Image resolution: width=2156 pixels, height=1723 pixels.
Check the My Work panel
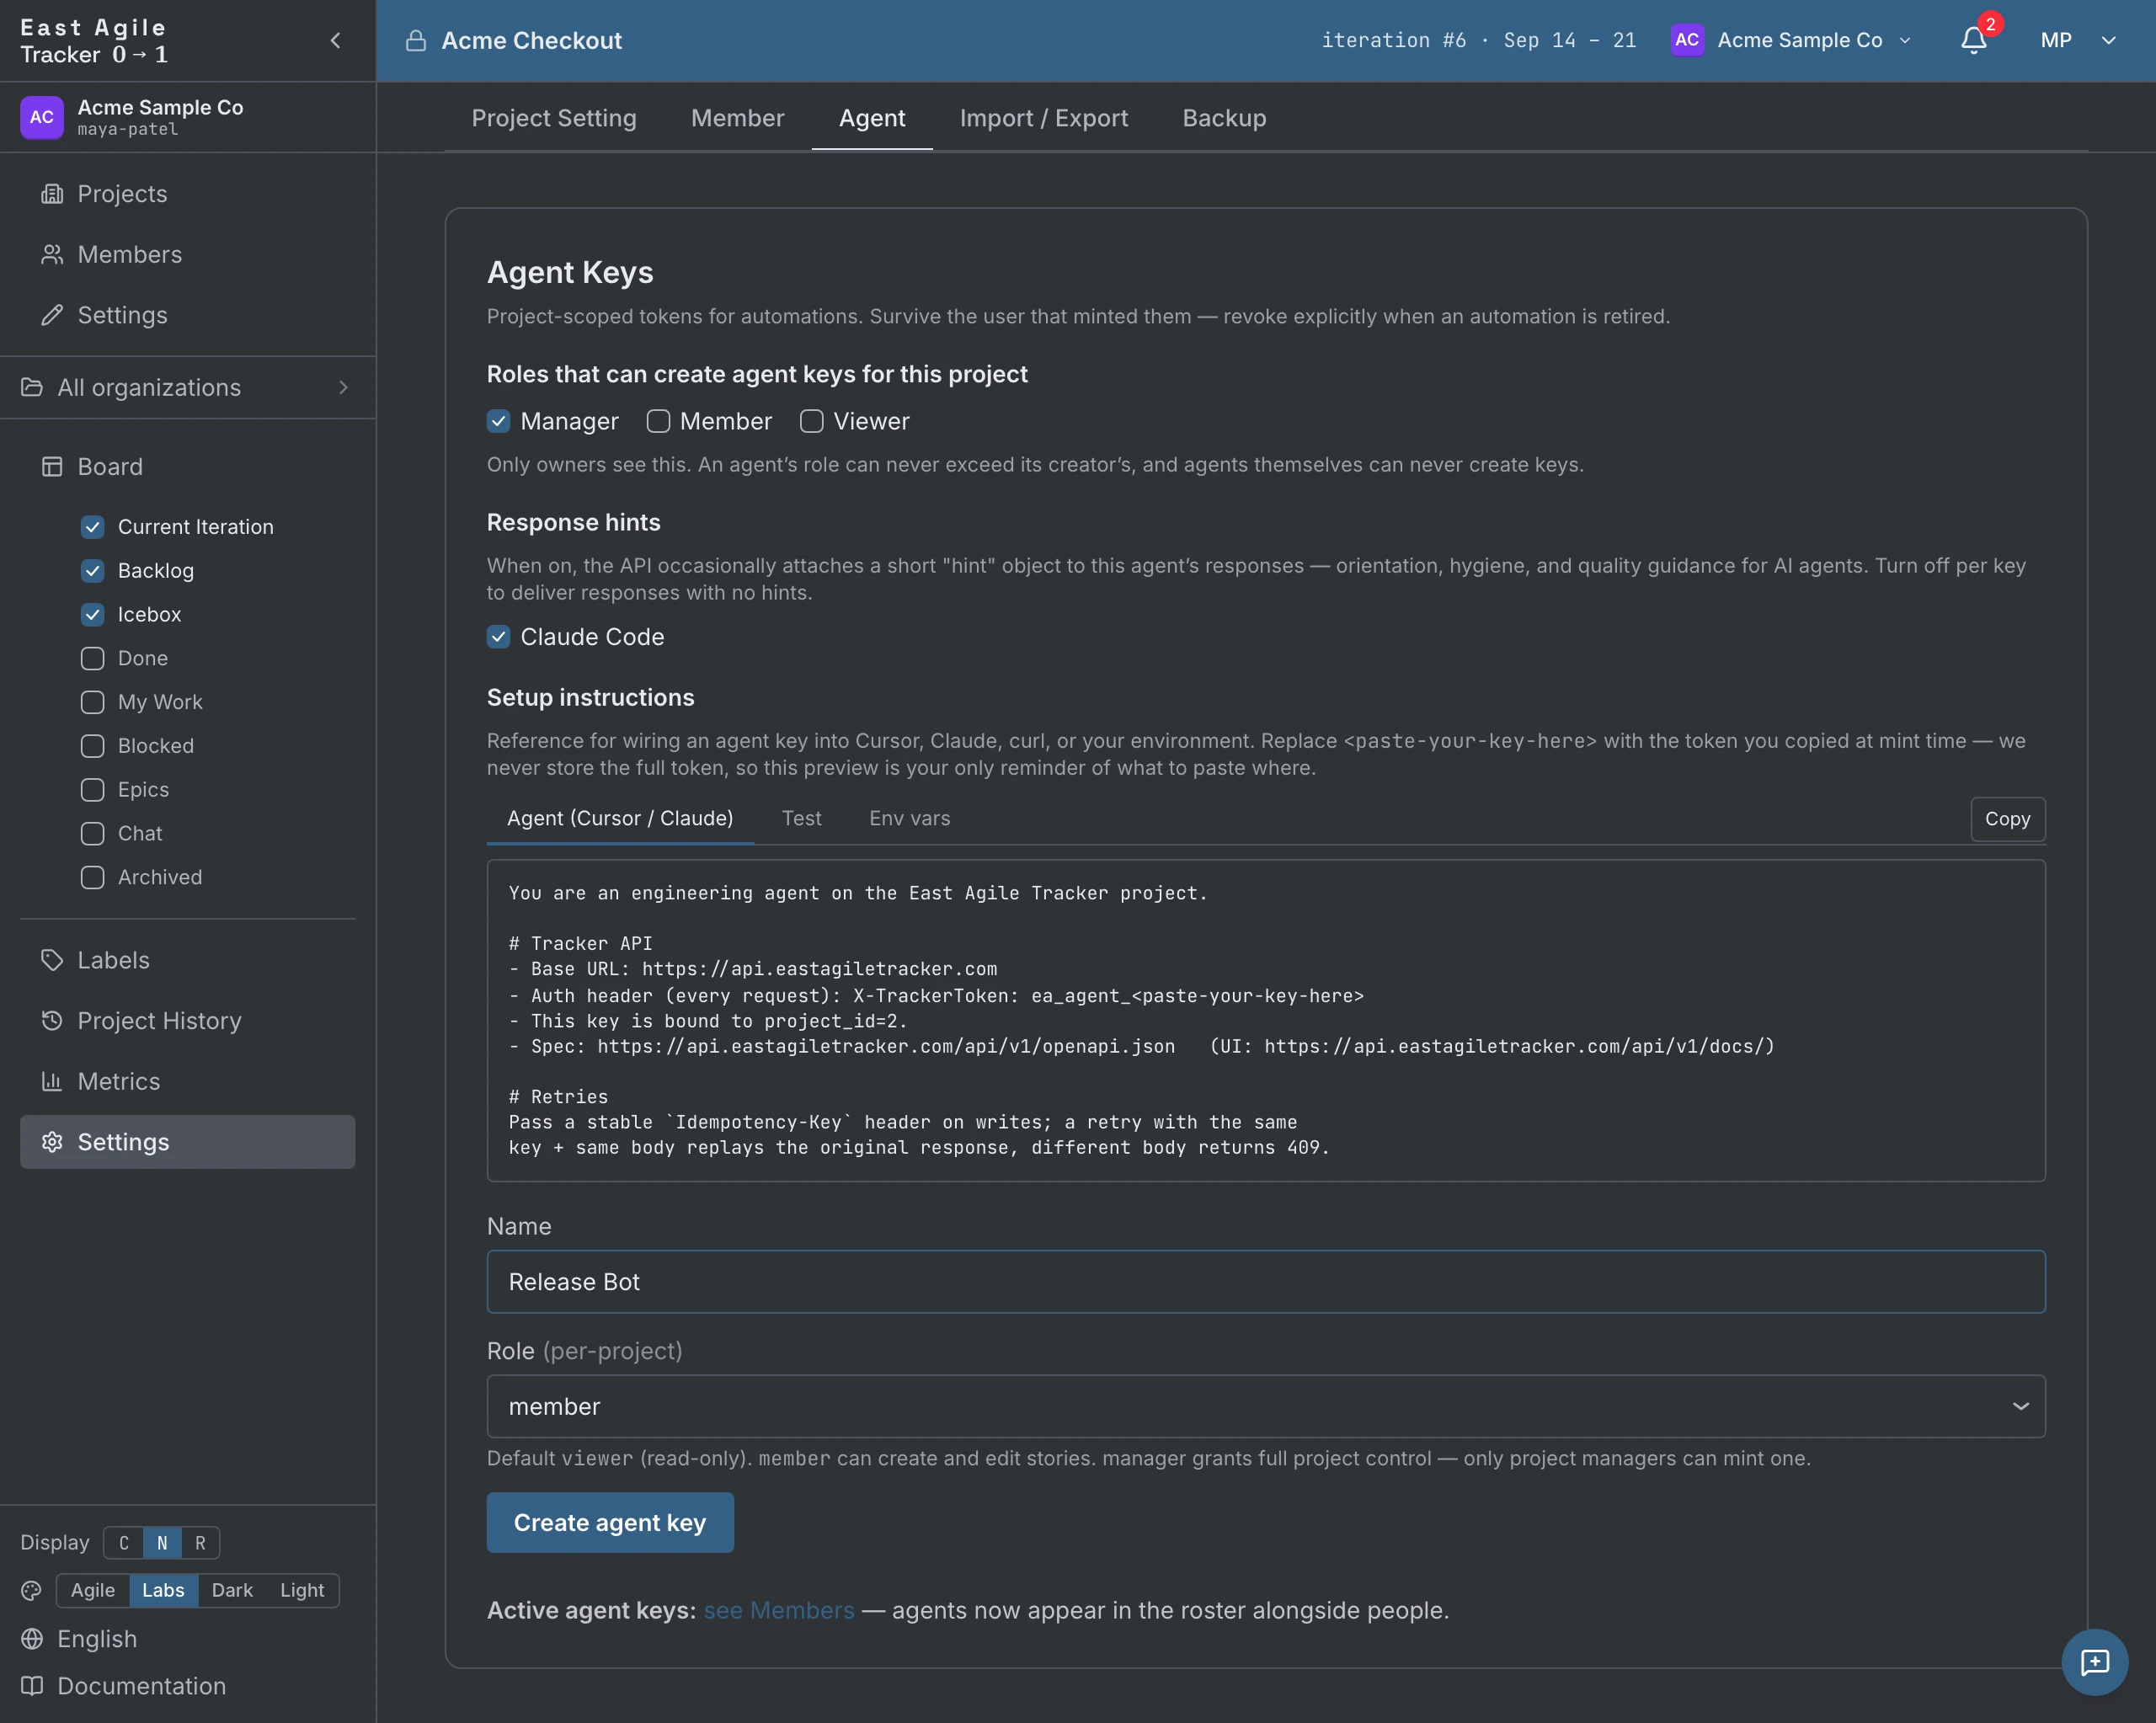(92, 702)
